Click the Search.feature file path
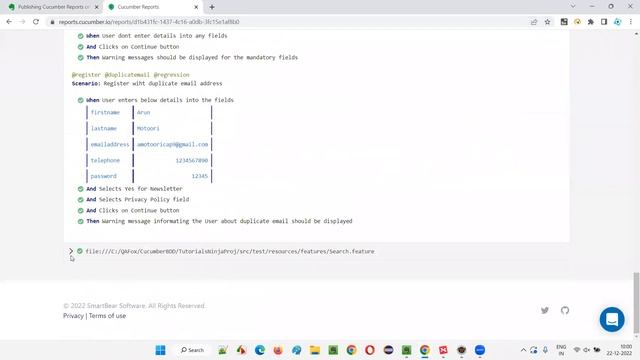Screen dimensions: 640x360 230,251
